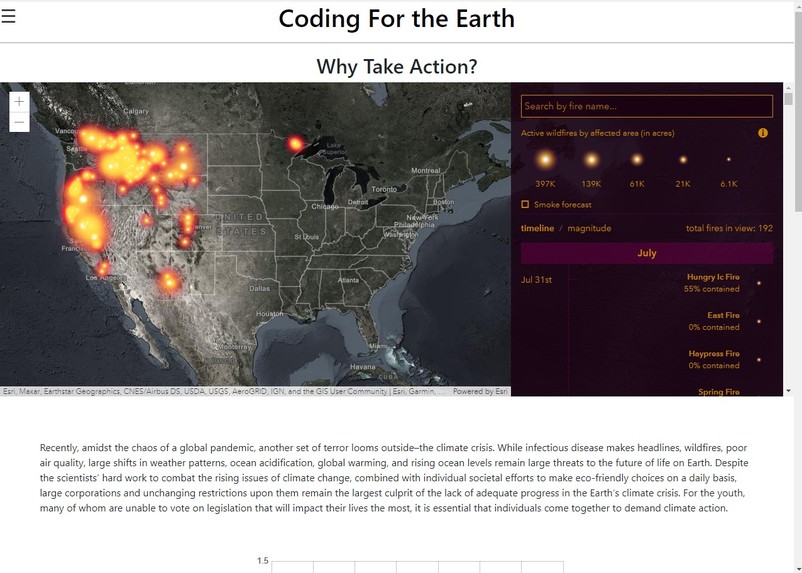Image resolution: width=802 pixels, height=573 pixels.
Task: Select the 61K acres legend circle
Action: [637, 160]
